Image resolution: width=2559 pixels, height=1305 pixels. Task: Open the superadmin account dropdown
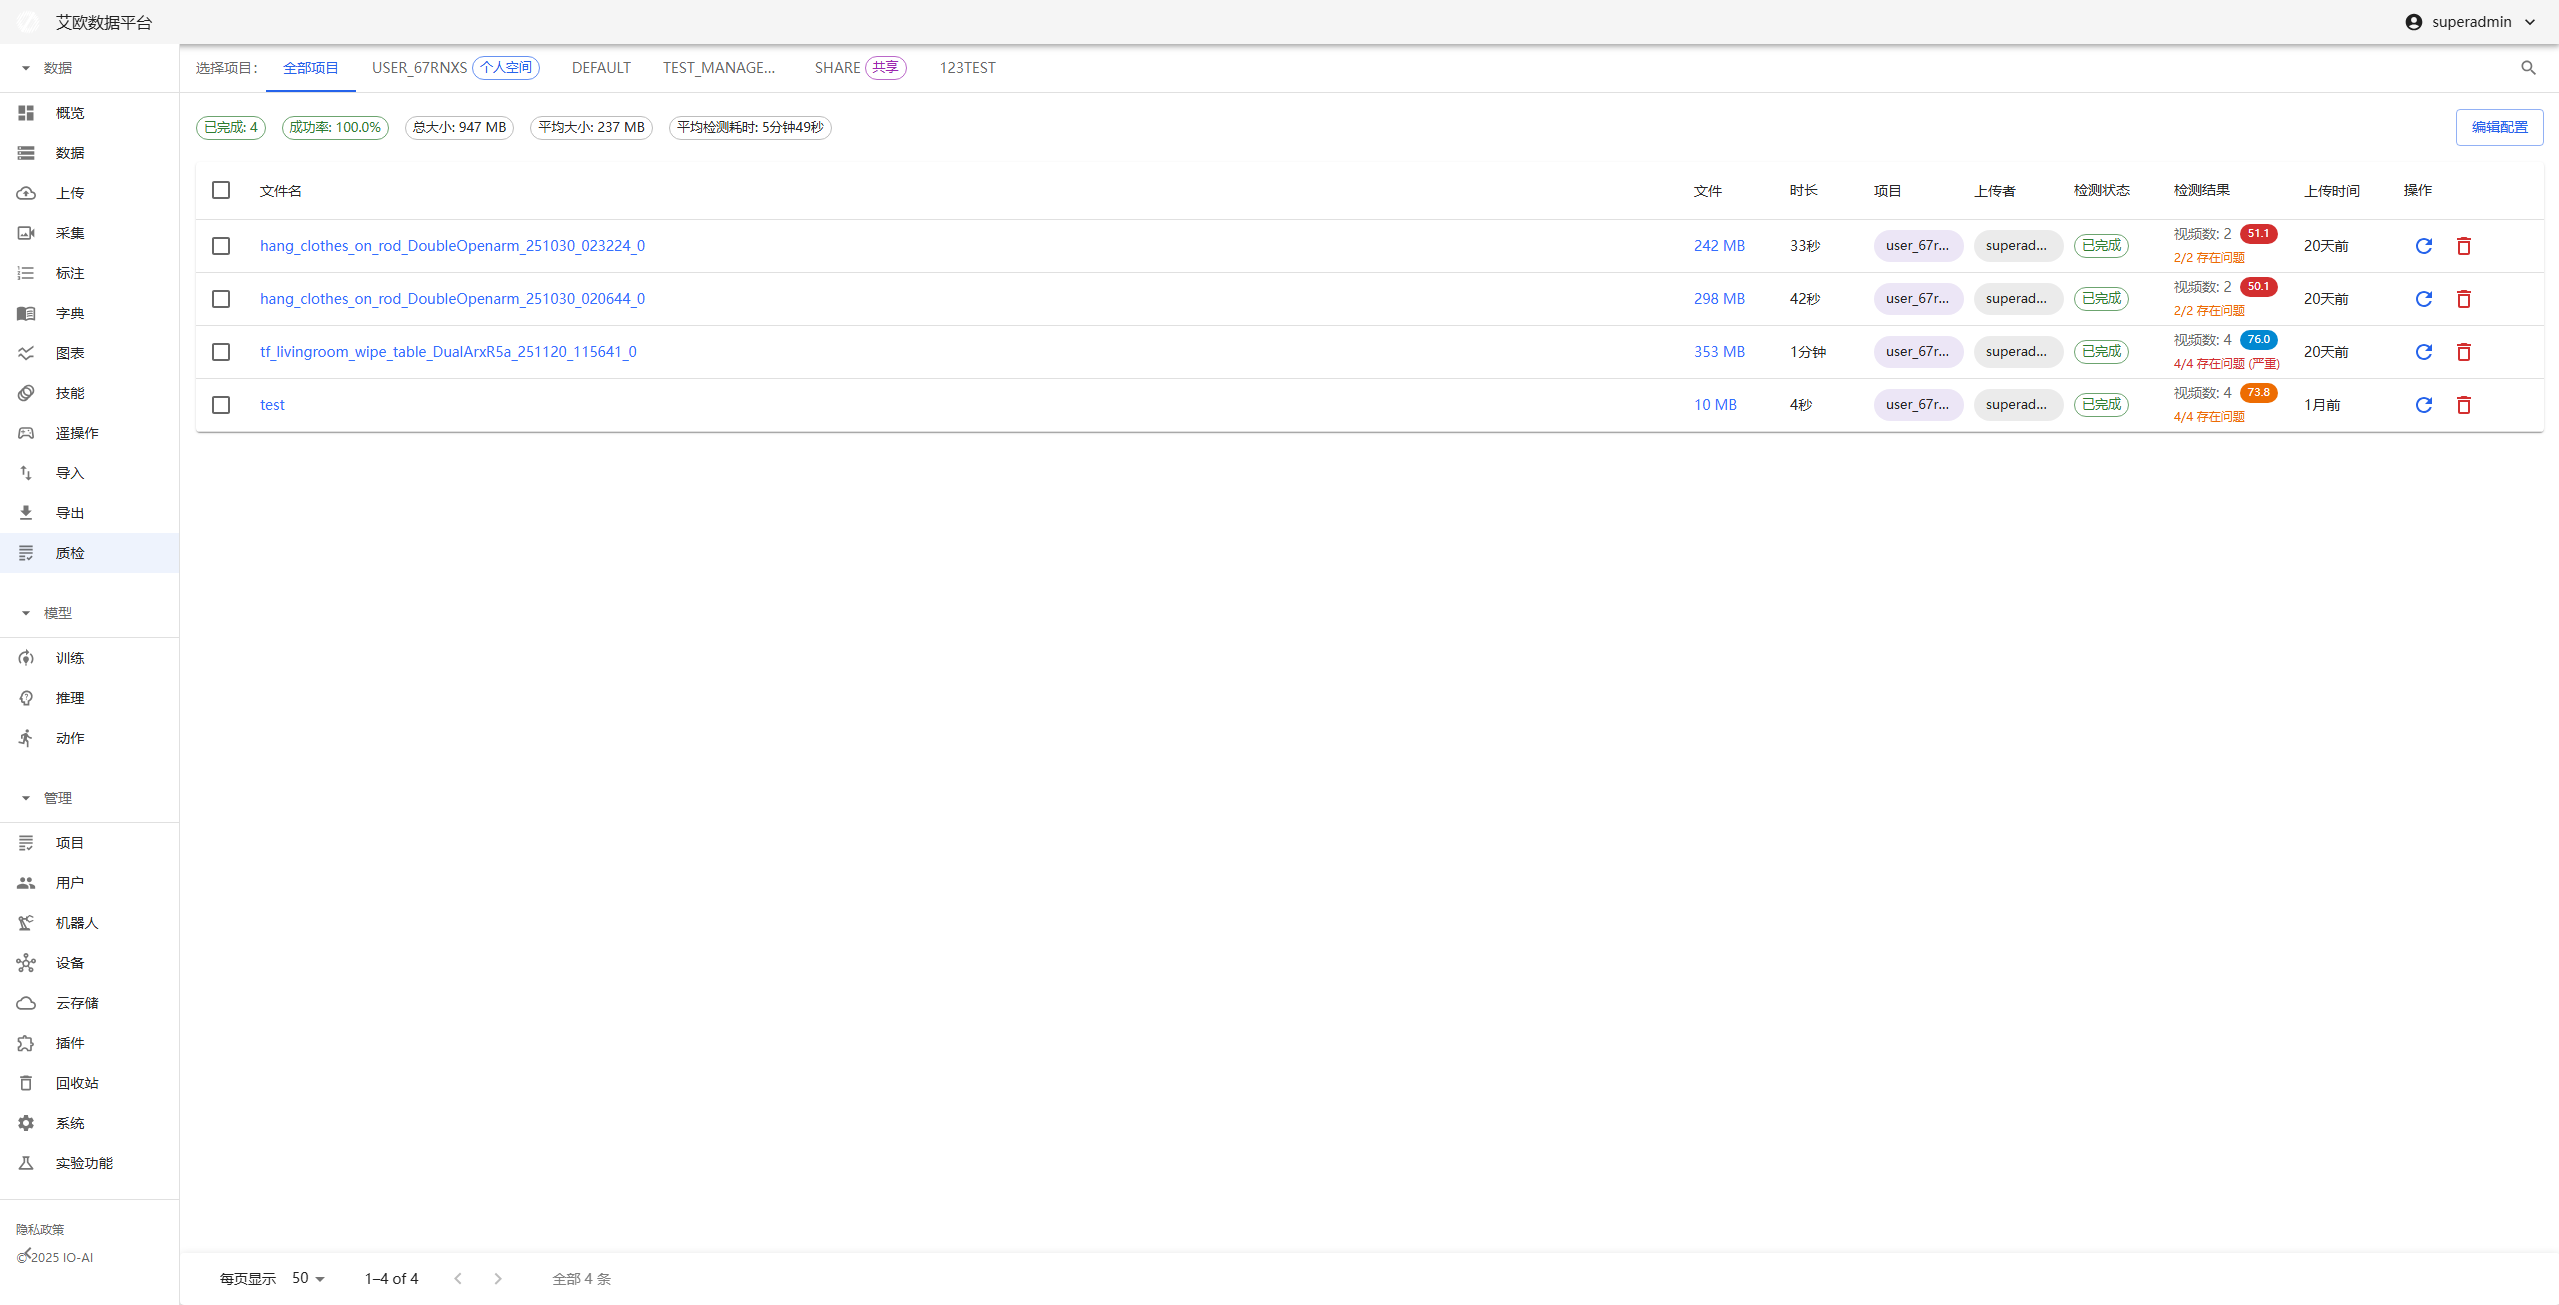[x=2470, y=22]
